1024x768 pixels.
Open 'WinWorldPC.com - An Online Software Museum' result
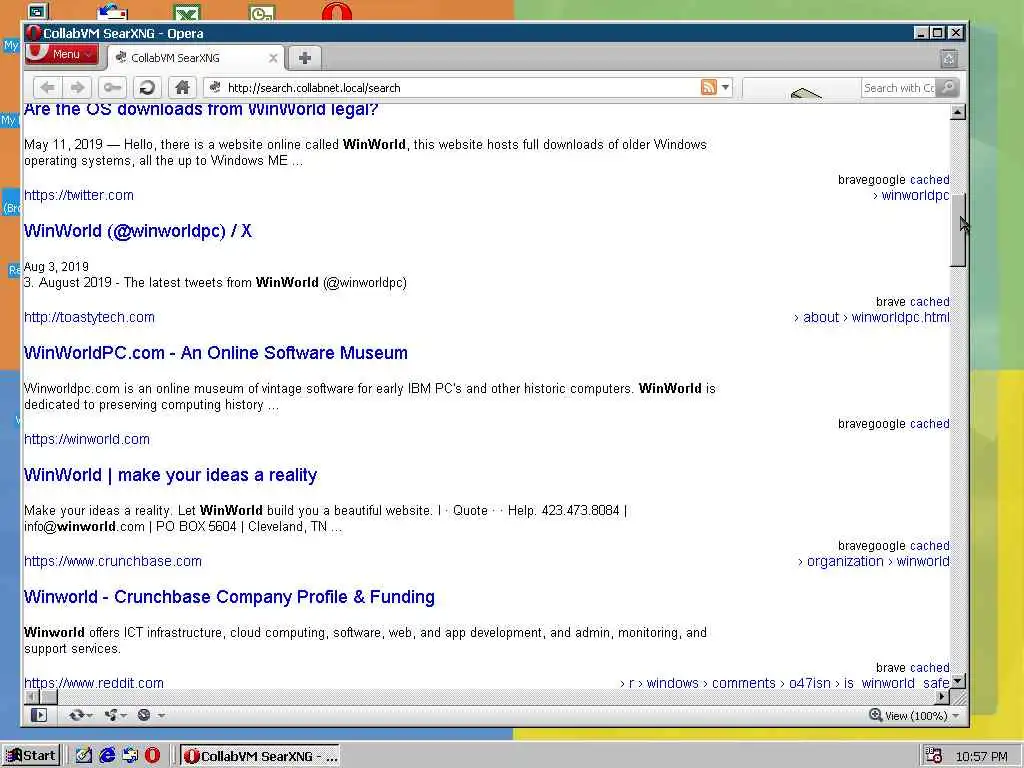[216, 353]
